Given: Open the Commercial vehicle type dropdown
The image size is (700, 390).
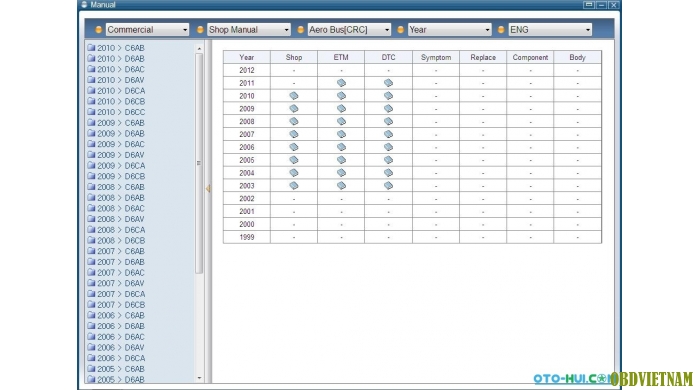Looking at the screenshot, I should tap(147, 30).
